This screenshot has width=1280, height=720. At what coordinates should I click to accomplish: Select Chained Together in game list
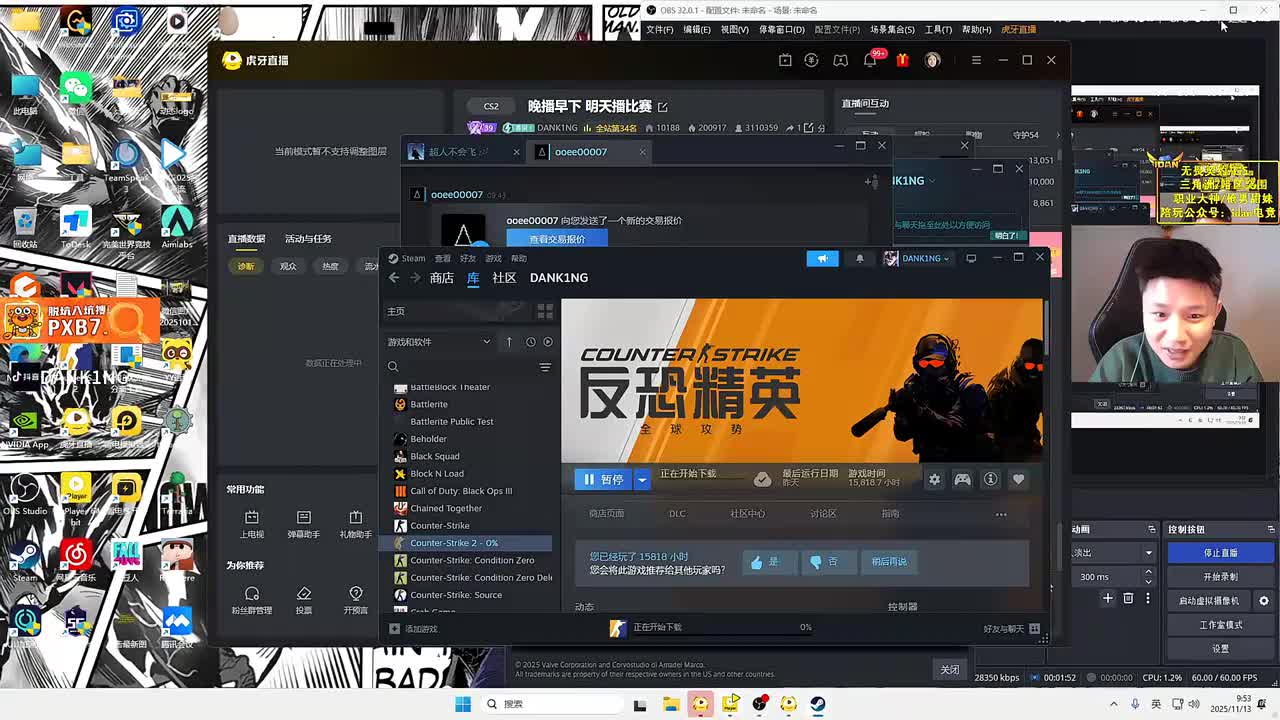coord(446,508)
